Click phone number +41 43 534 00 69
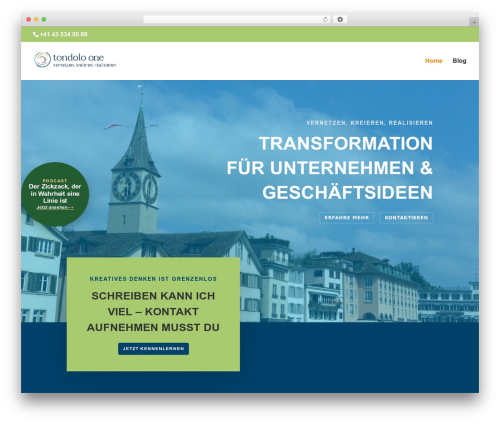The width and height of the screenshot is (500, 423). click(x=63, y=34)
